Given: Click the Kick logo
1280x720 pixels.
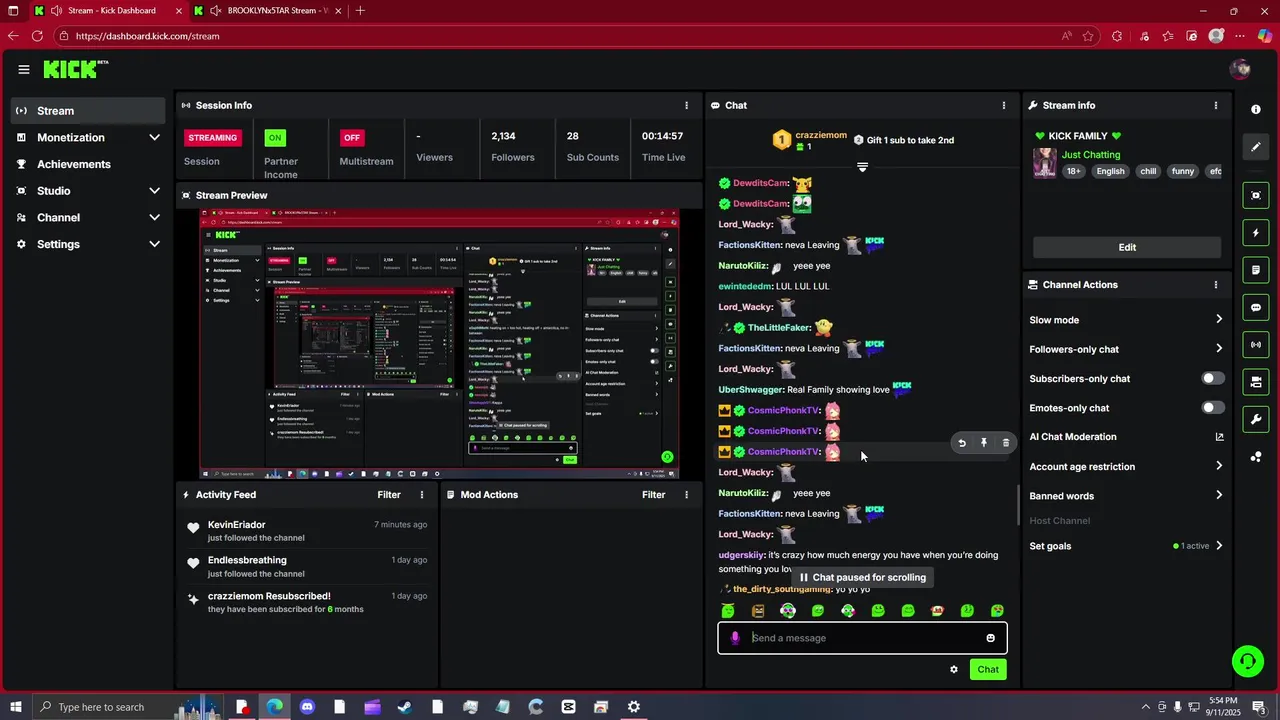Looking at the screenshot, I should [x=75, y=69].
